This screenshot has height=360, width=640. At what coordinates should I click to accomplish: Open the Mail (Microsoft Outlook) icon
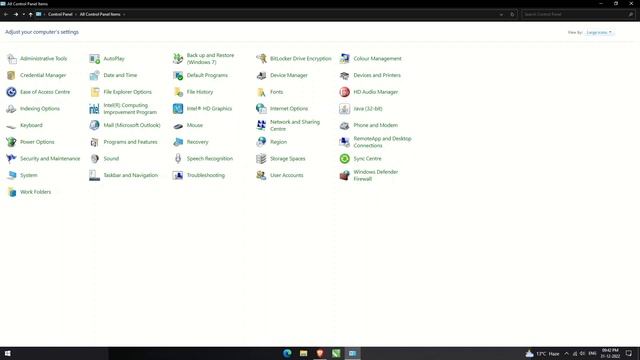click(95, 126)
